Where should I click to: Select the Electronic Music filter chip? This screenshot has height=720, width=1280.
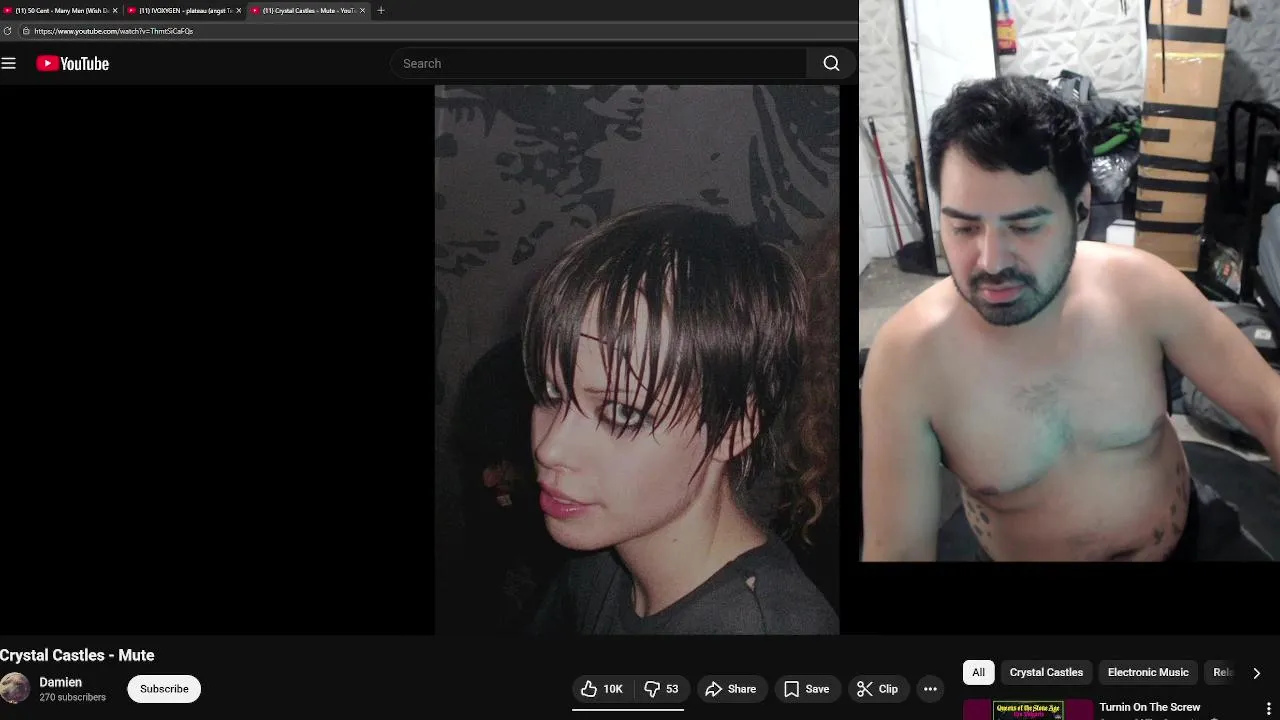pos(1148,672)
